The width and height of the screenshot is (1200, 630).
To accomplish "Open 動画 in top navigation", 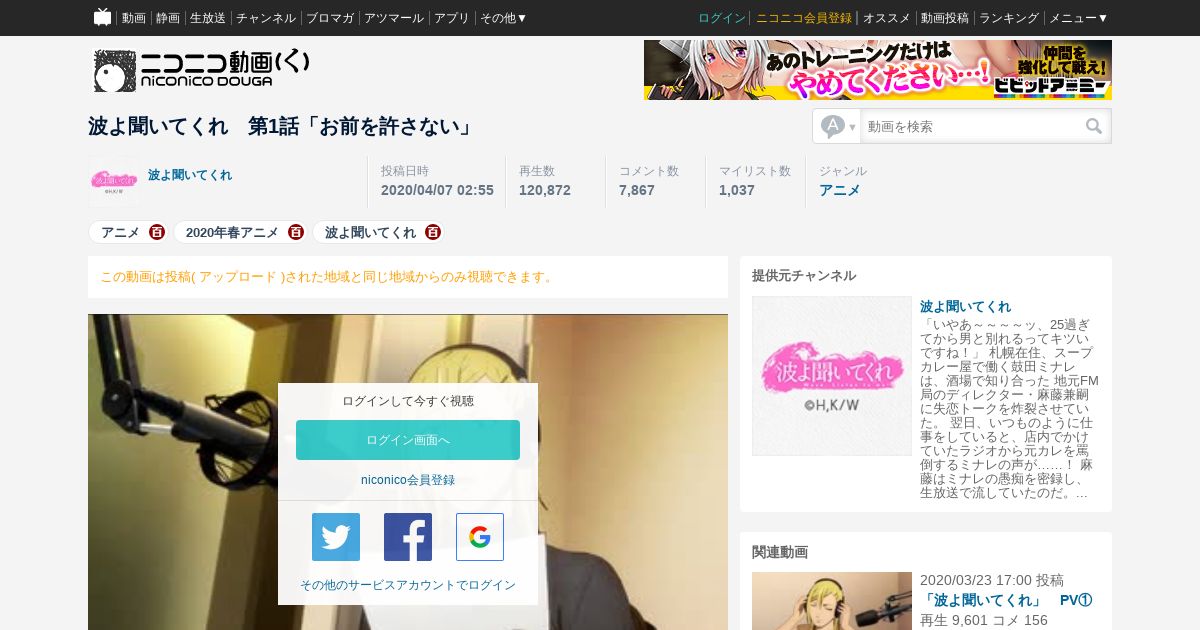I will [x=134, y=18].
